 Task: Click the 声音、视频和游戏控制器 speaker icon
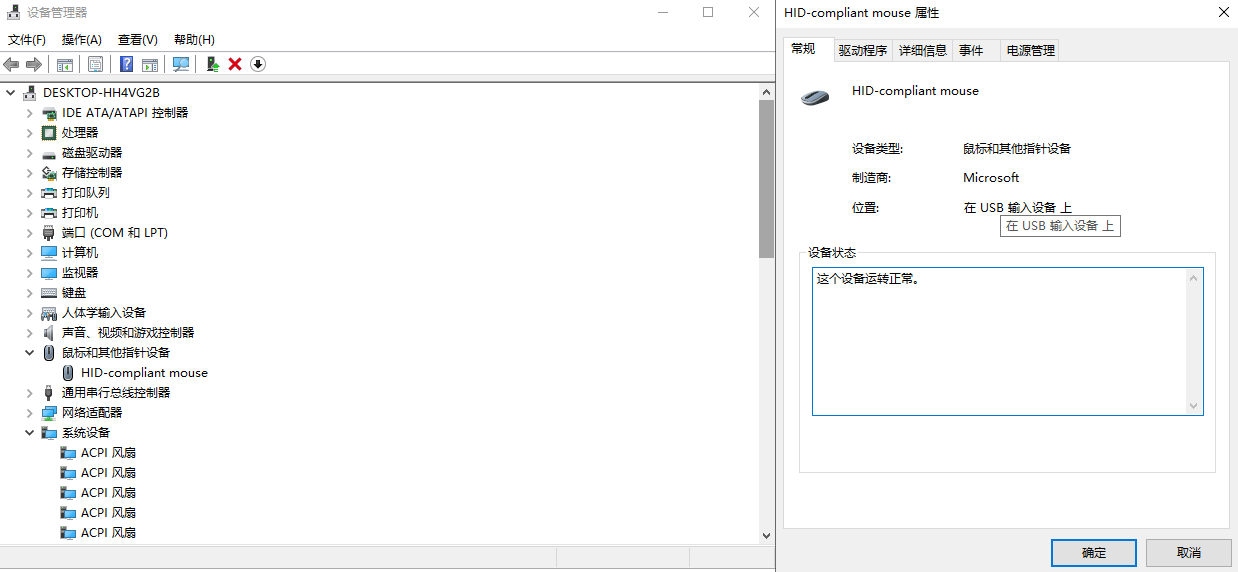point(49,333)
